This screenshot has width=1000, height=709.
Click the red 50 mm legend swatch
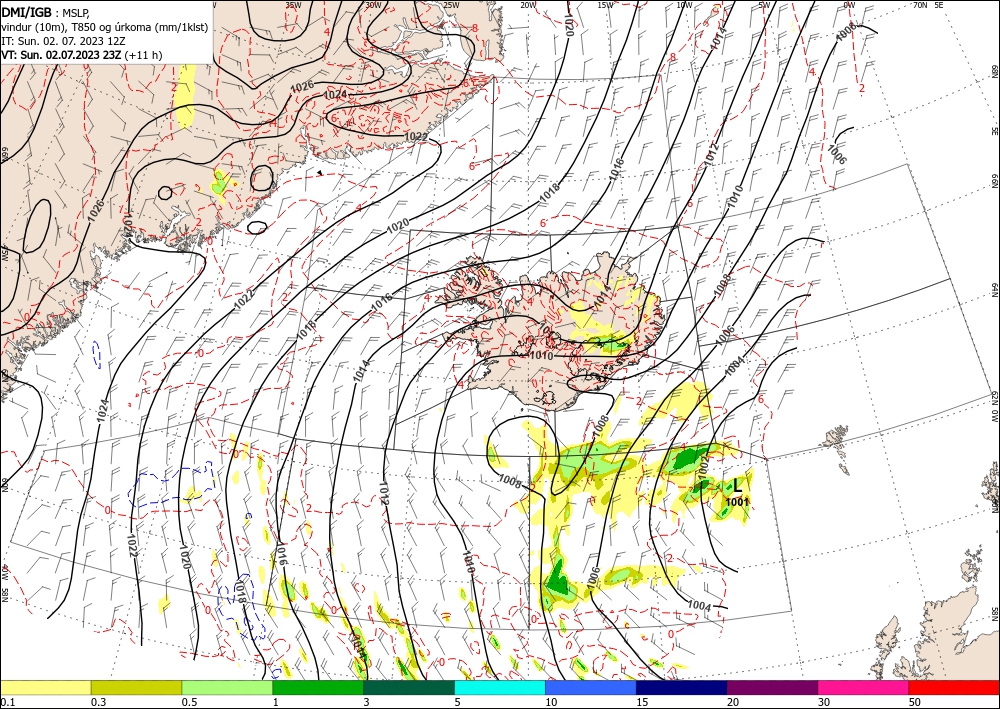point(954,687)
